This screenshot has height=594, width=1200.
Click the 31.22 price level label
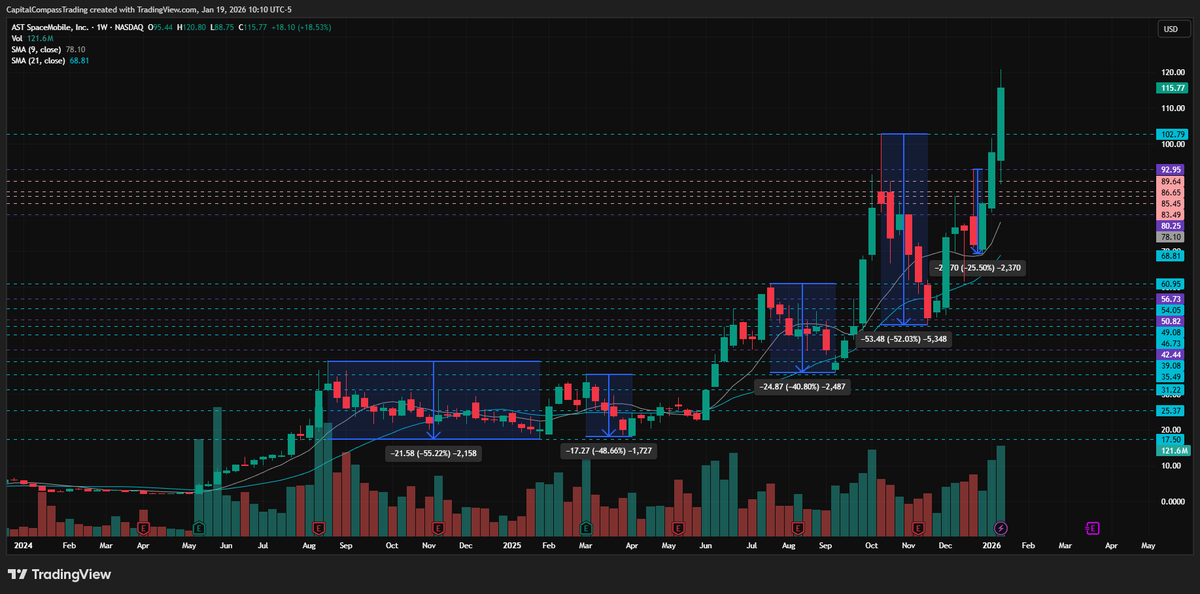pos(1171,390)
